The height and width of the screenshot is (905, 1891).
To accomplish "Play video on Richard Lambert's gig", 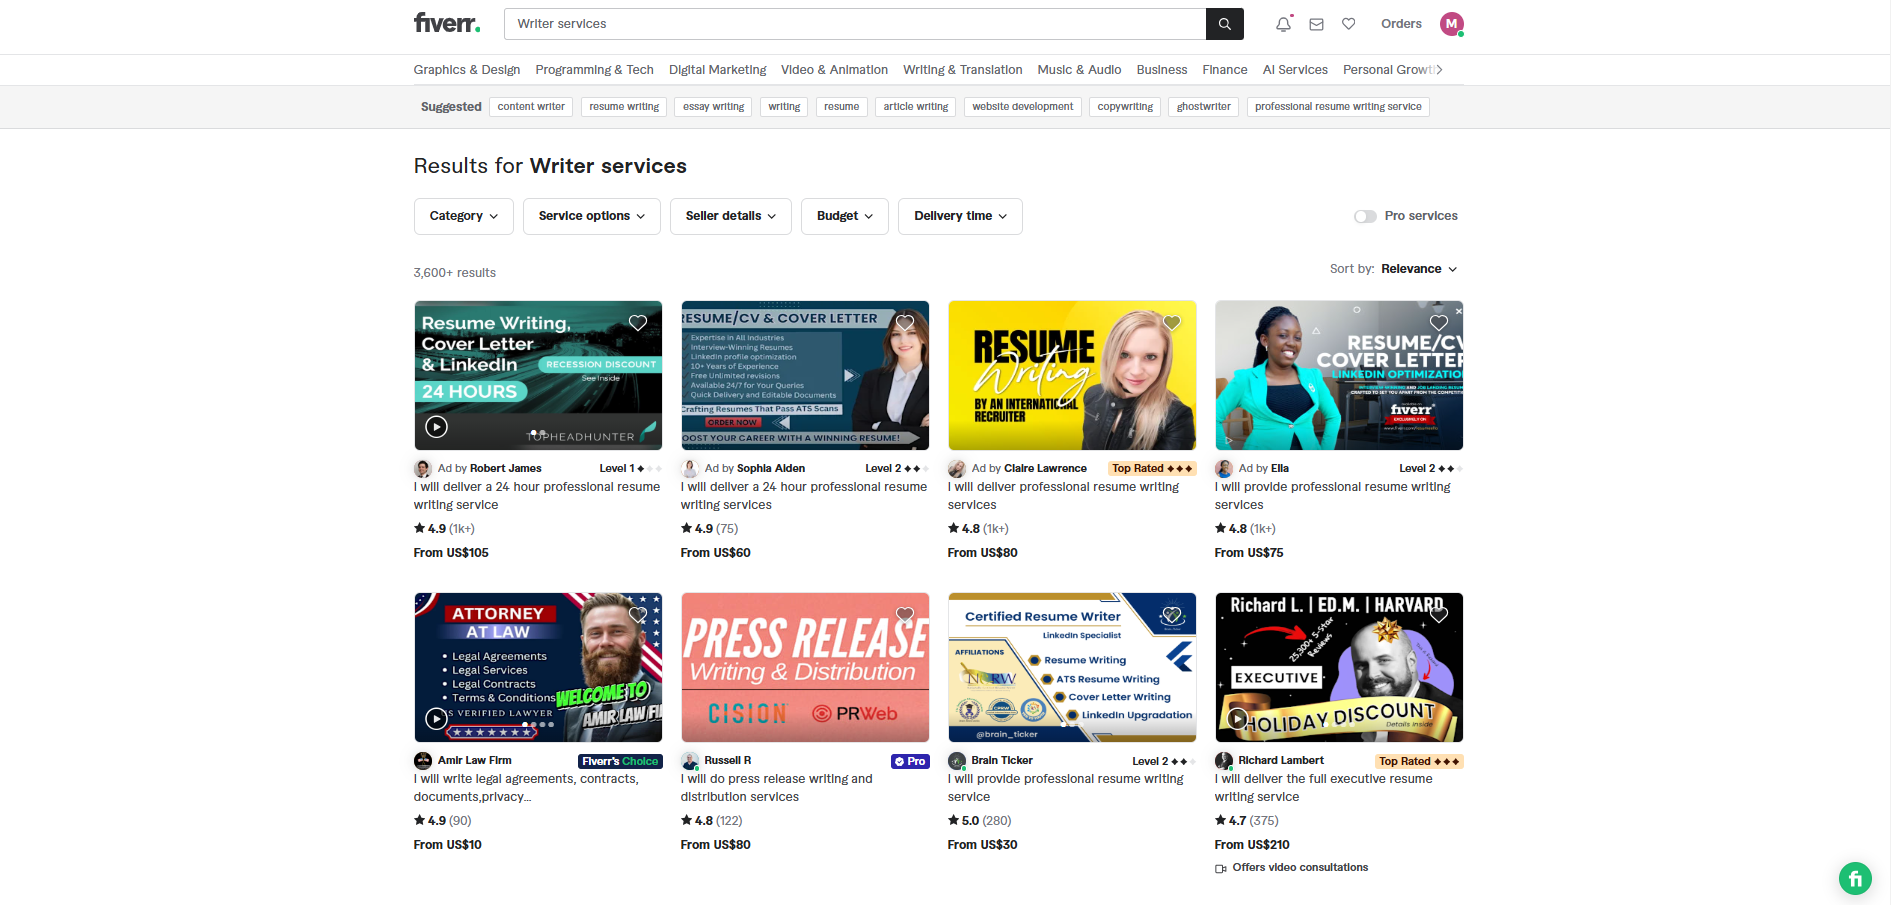I will [x=1237, y=718].
